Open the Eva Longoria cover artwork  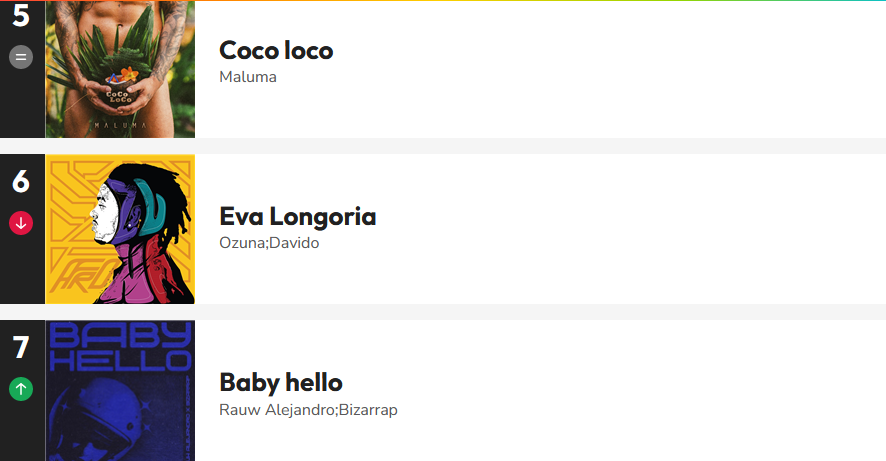pos(120,229)
